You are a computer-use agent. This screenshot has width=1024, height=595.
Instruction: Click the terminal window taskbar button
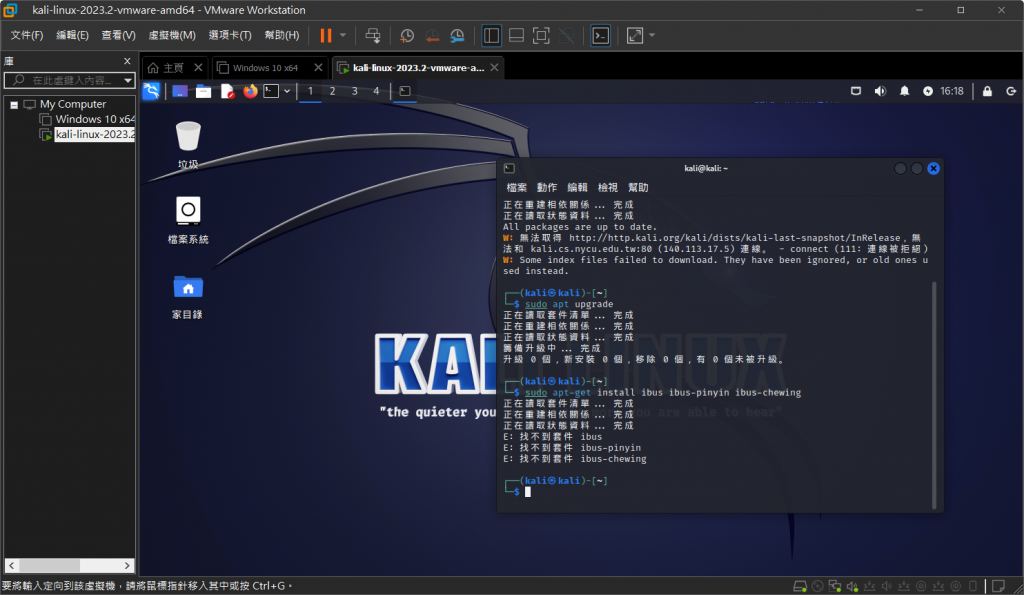point(405,91)
